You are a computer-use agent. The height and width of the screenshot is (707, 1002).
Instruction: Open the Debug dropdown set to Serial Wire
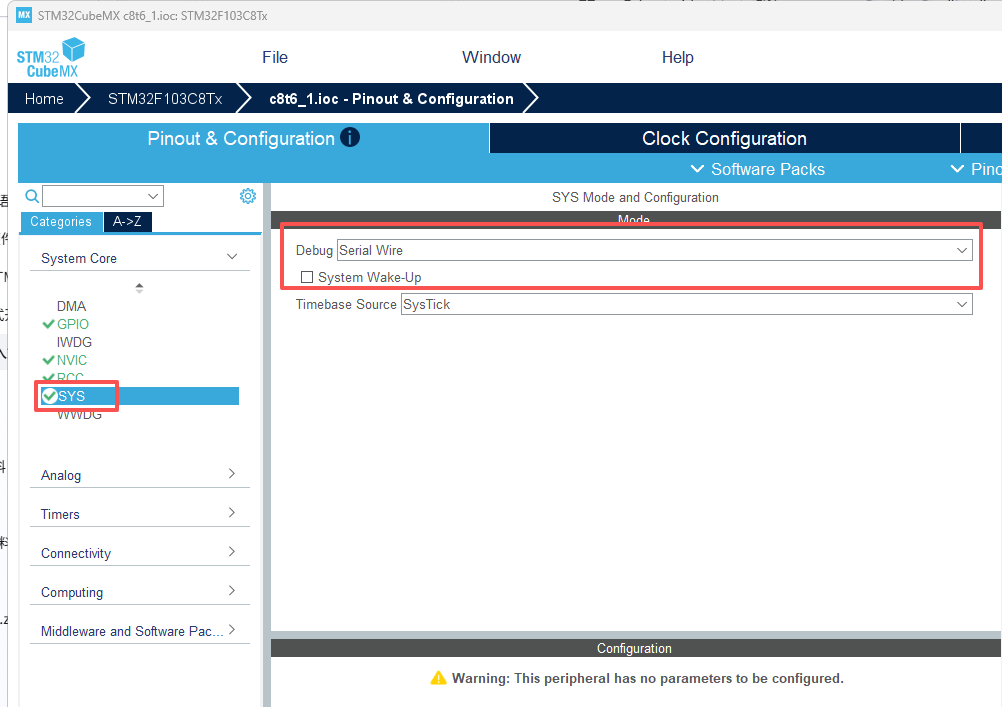tap(654, 250)
